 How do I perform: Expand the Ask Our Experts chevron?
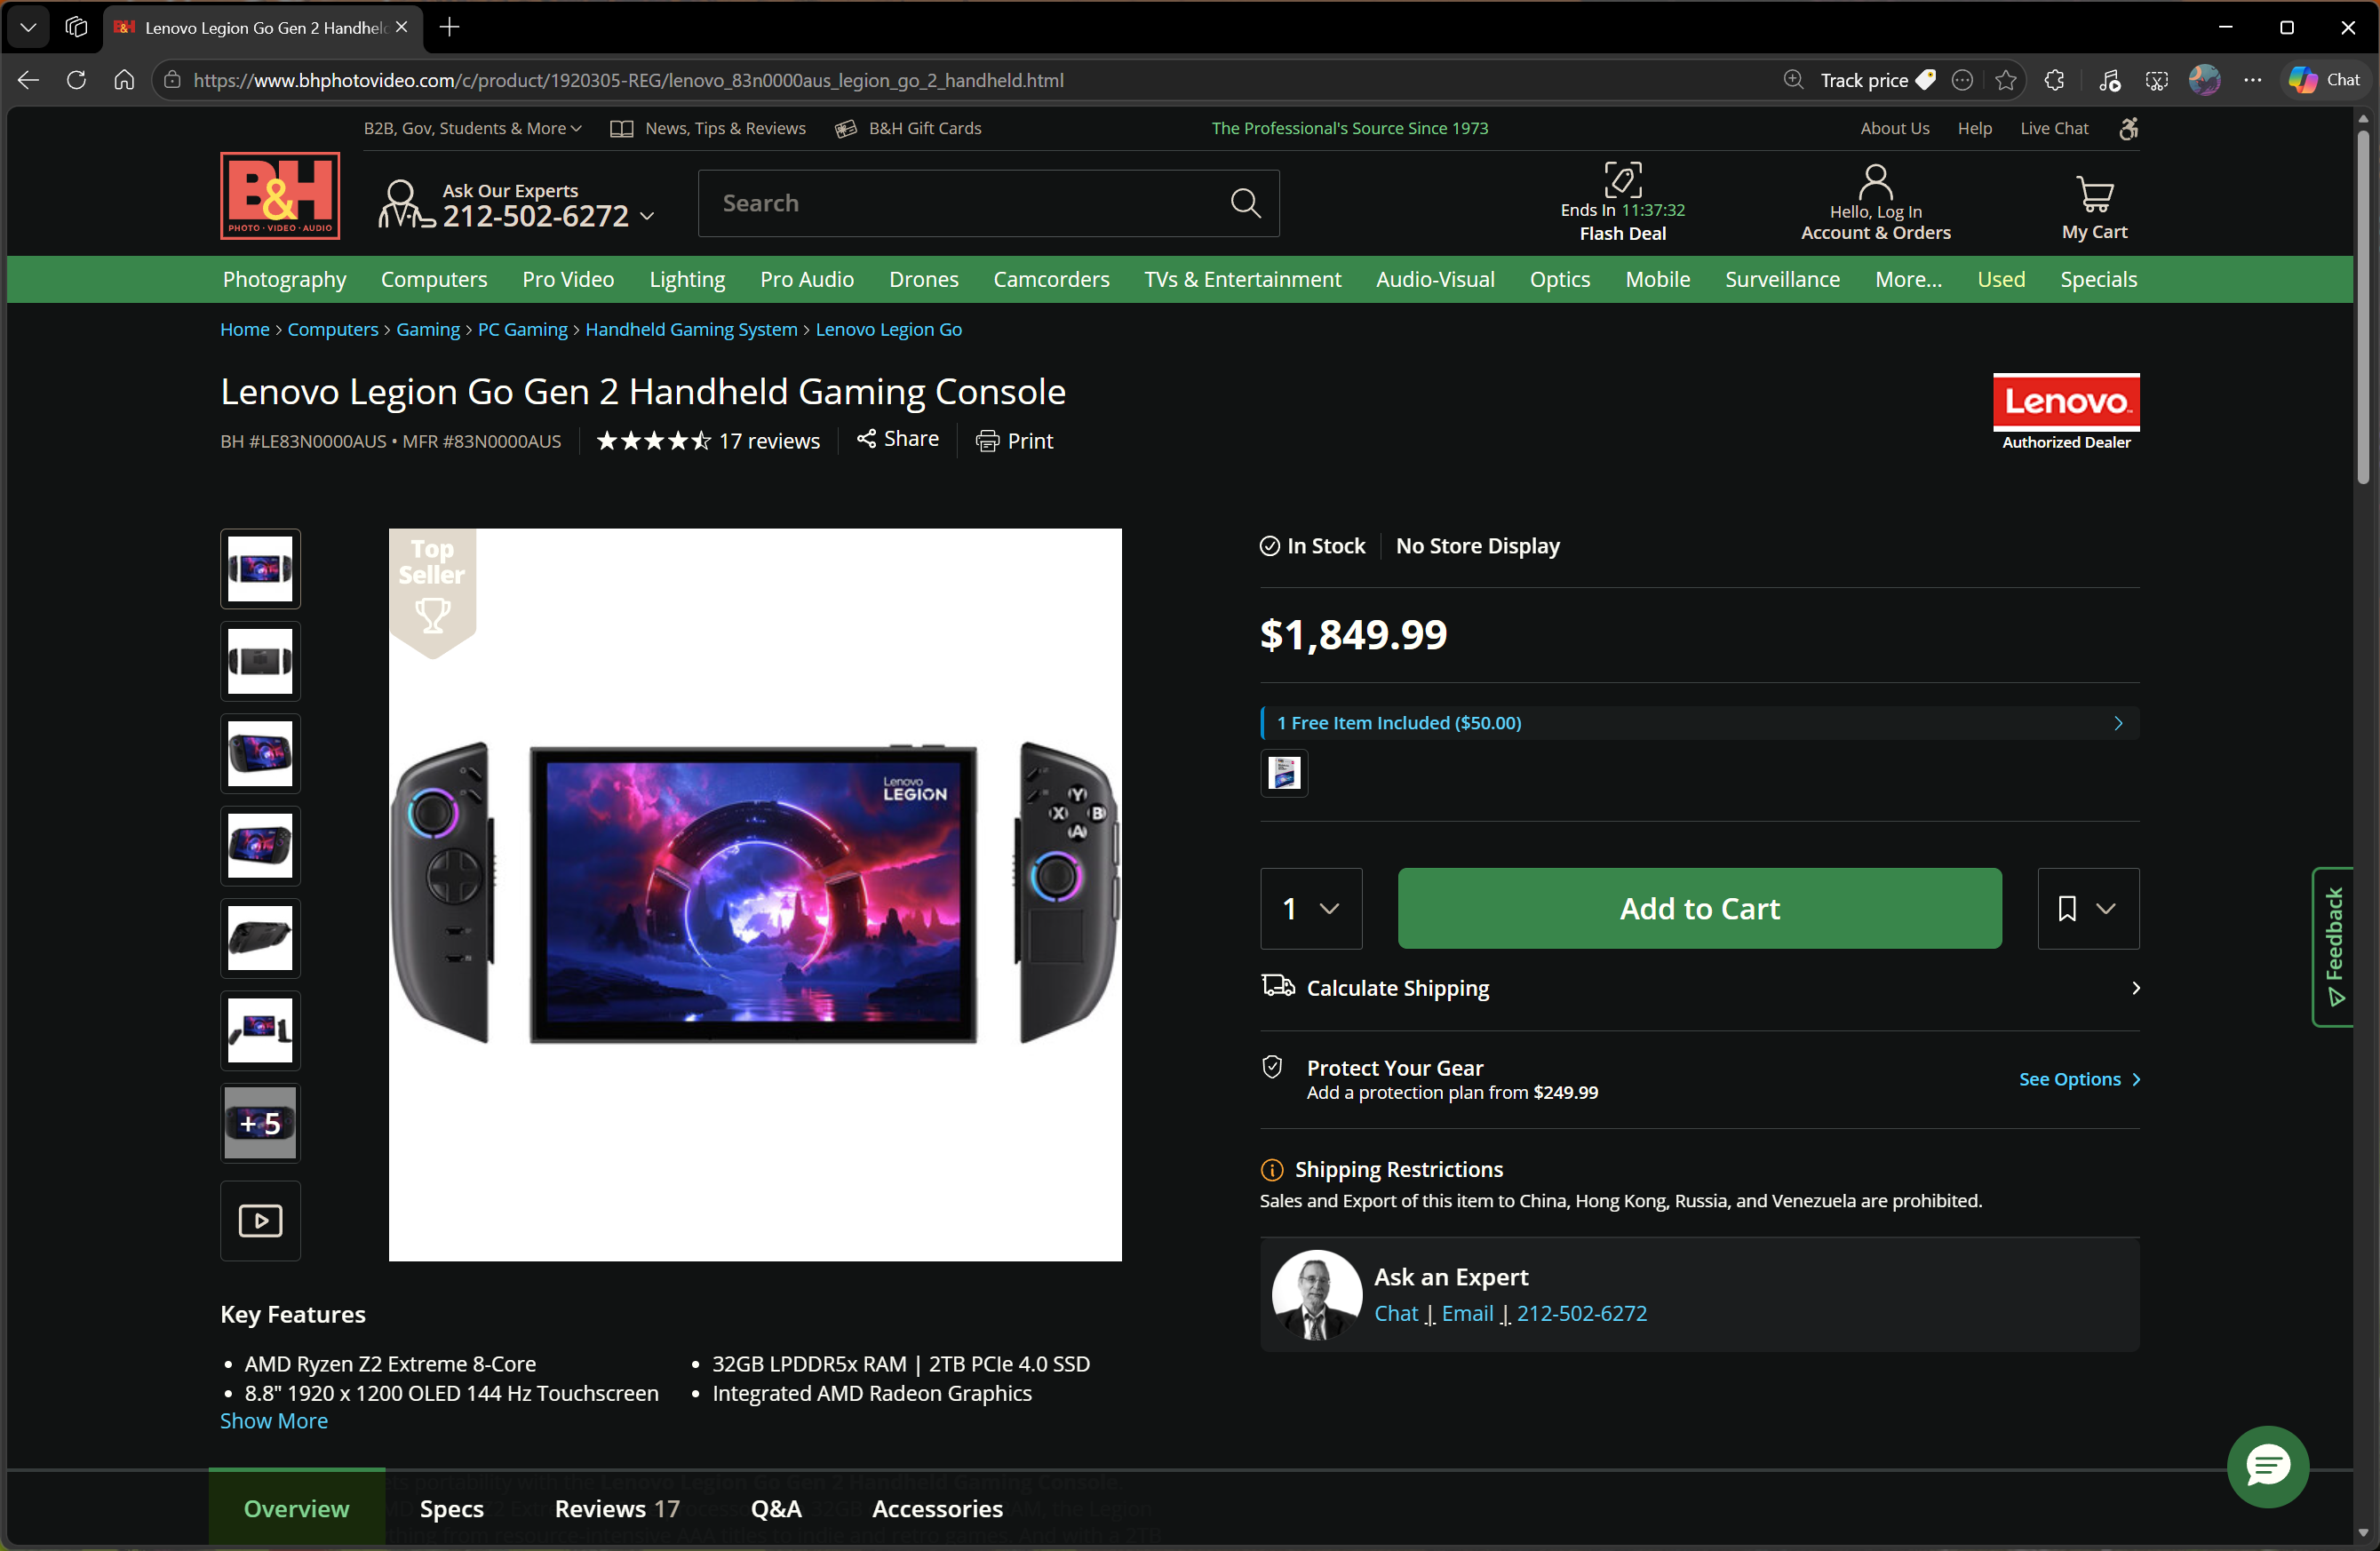tap(648, 216)
